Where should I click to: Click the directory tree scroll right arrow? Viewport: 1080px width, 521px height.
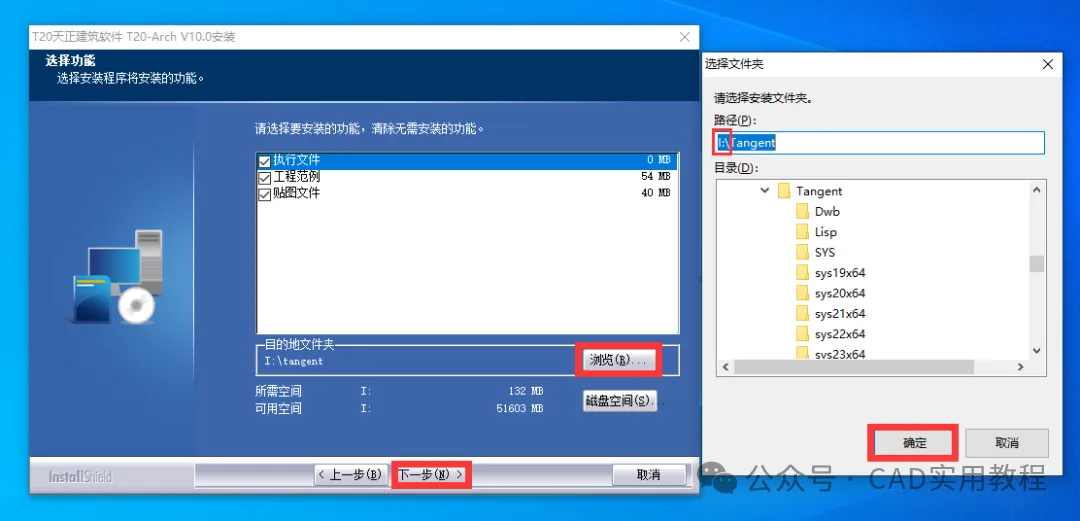[x=1021, y=368]
